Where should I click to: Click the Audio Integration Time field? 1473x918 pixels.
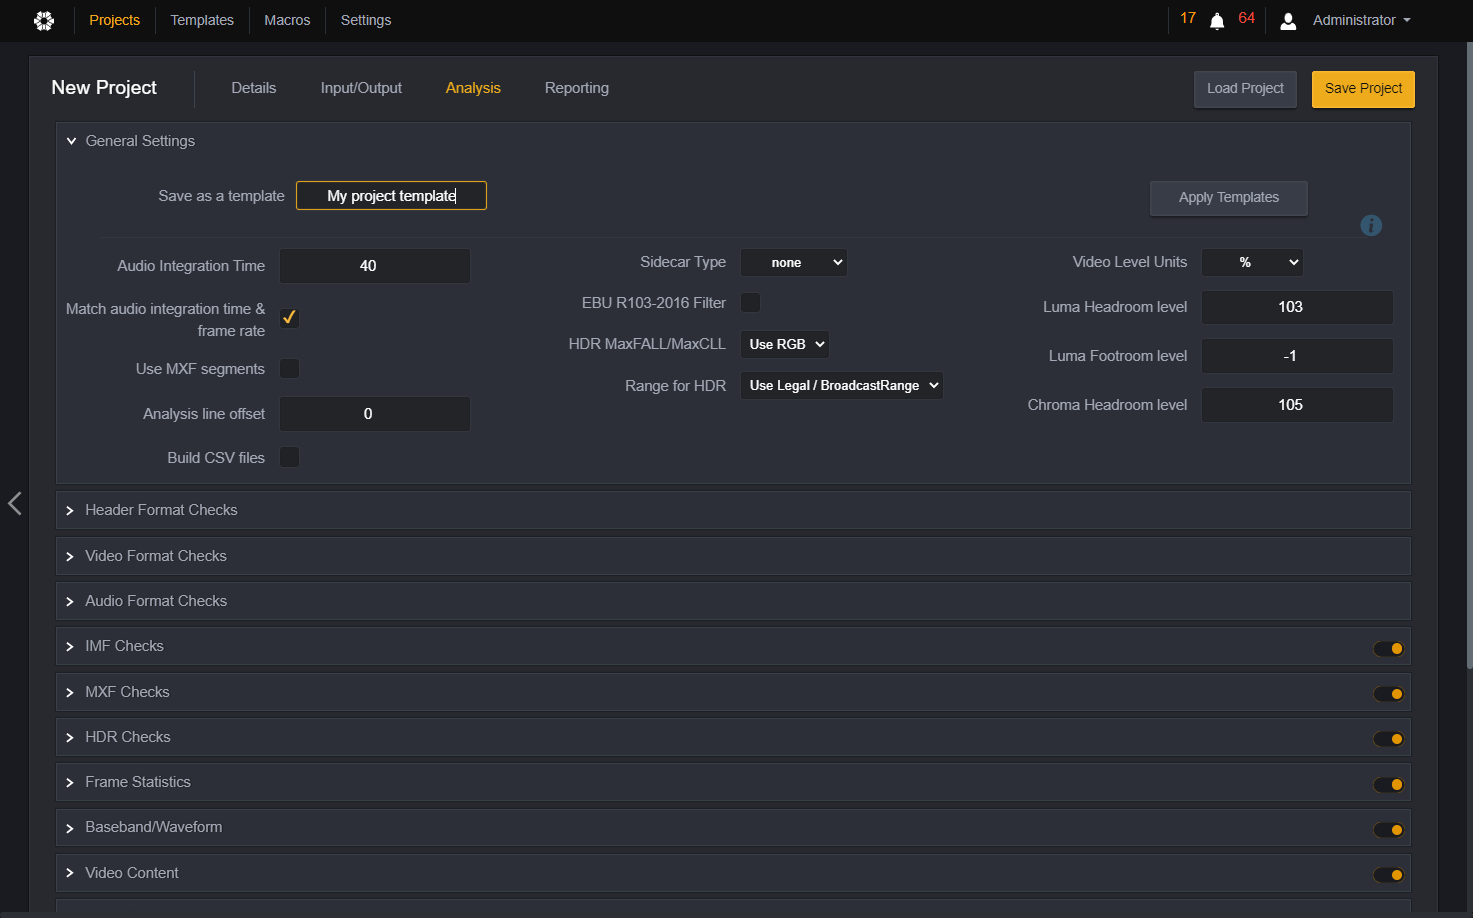(x=374, y=266)
